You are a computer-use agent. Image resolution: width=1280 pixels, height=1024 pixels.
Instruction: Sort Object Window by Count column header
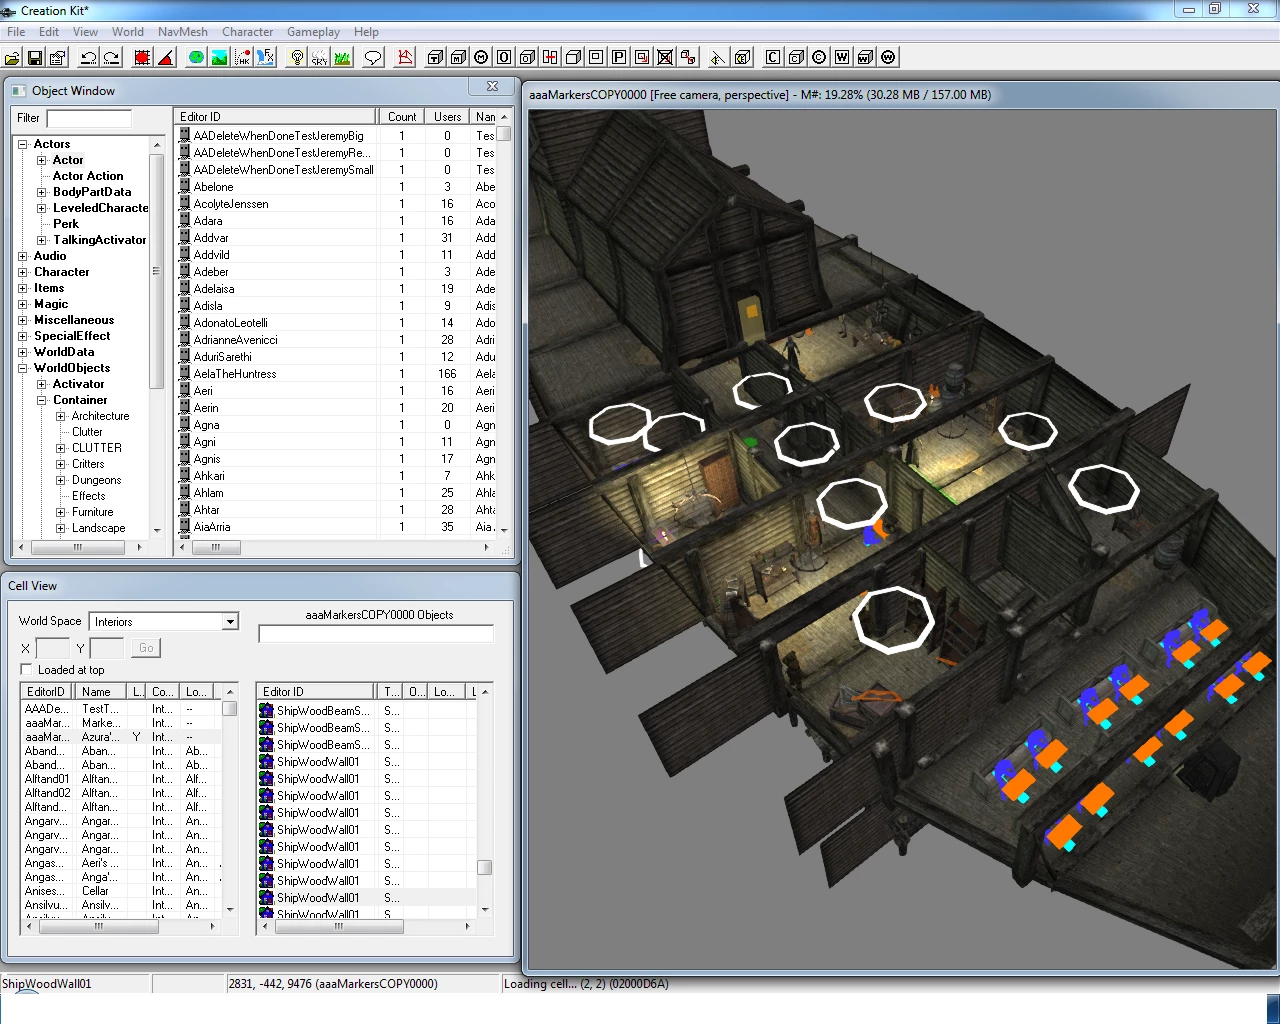(401, 117)
